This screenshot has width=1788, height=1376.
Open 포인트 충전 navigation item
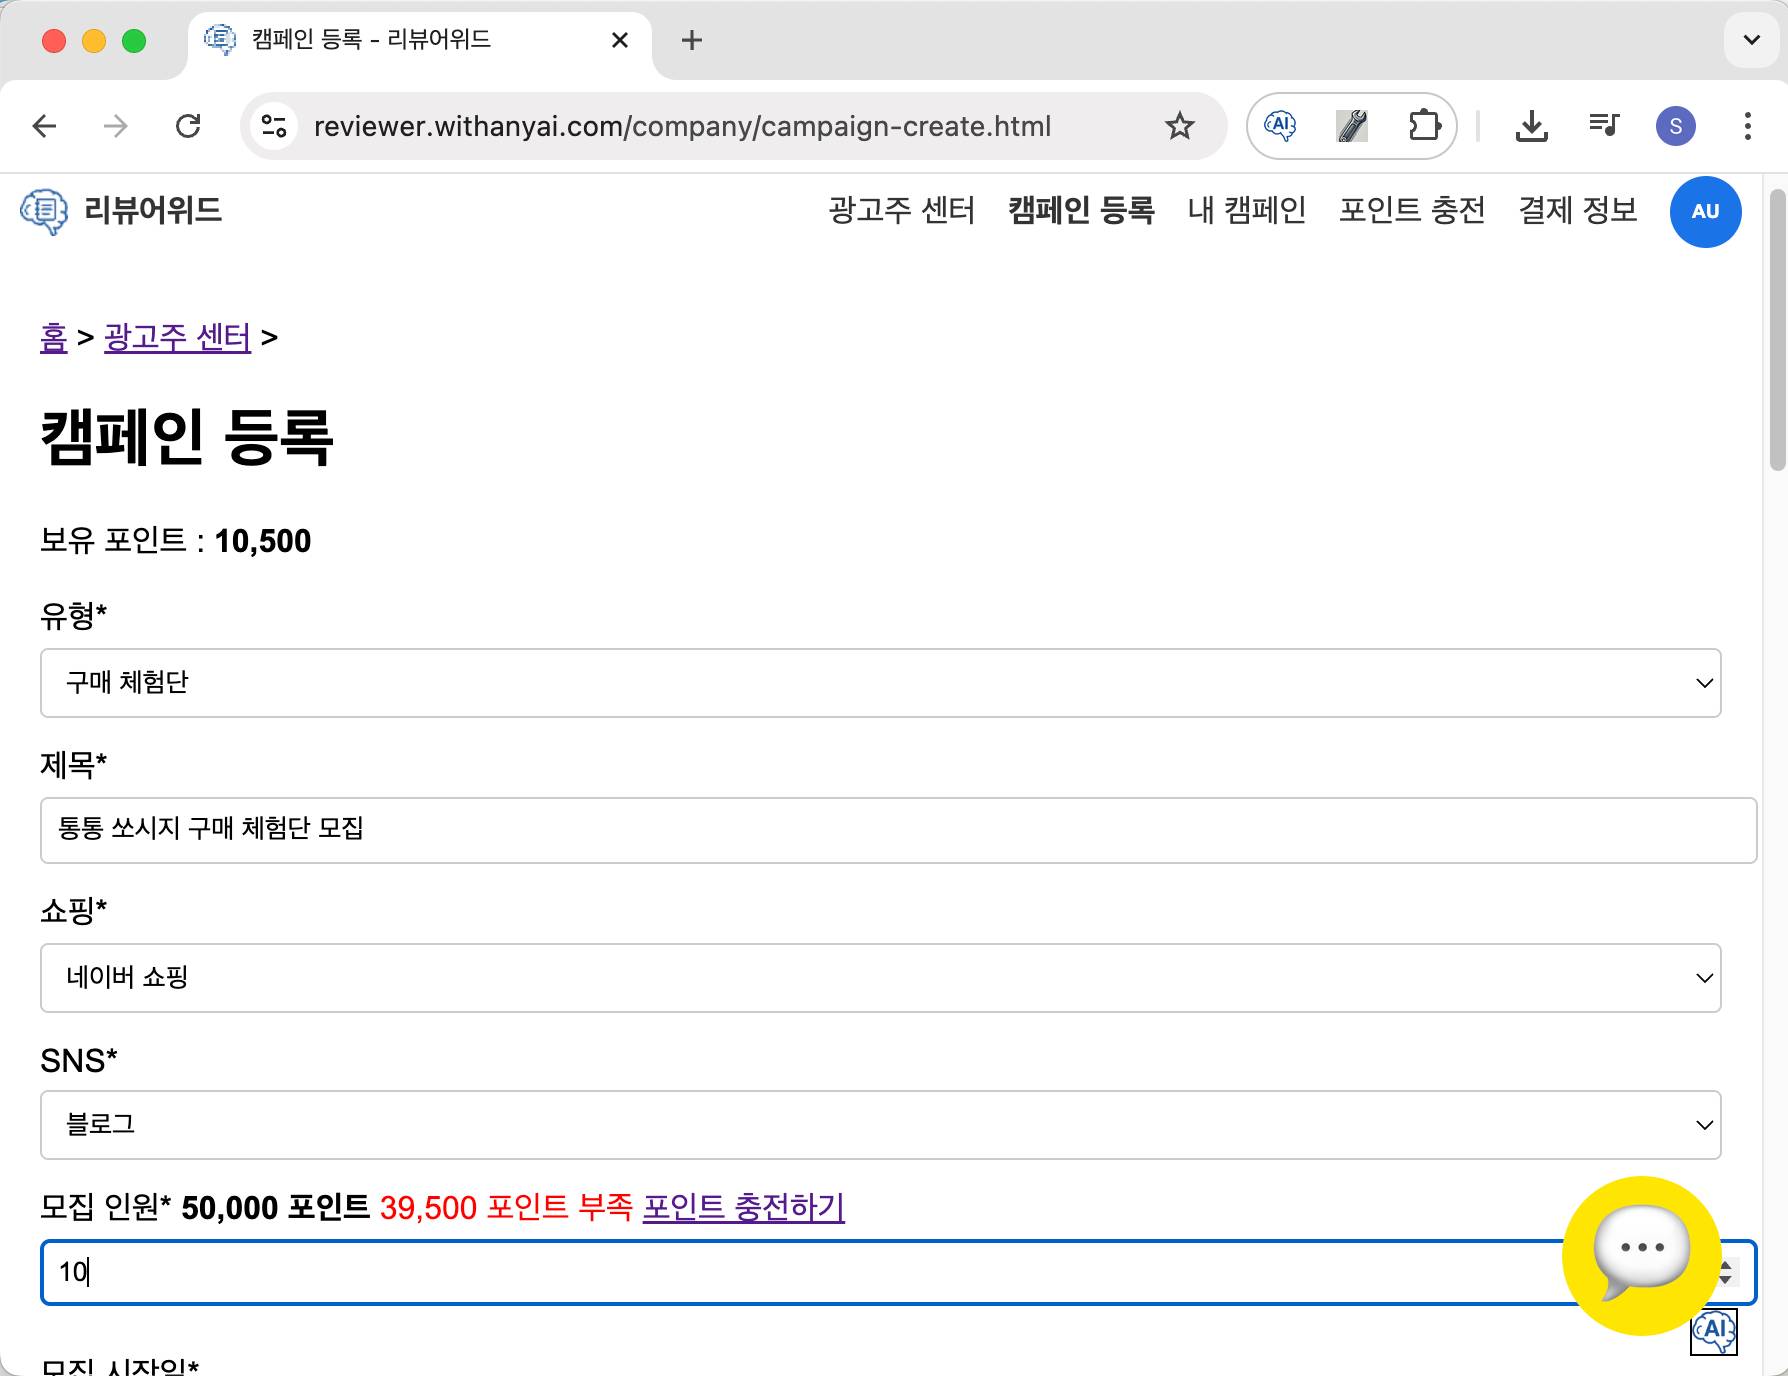(x=1411, y=210)
